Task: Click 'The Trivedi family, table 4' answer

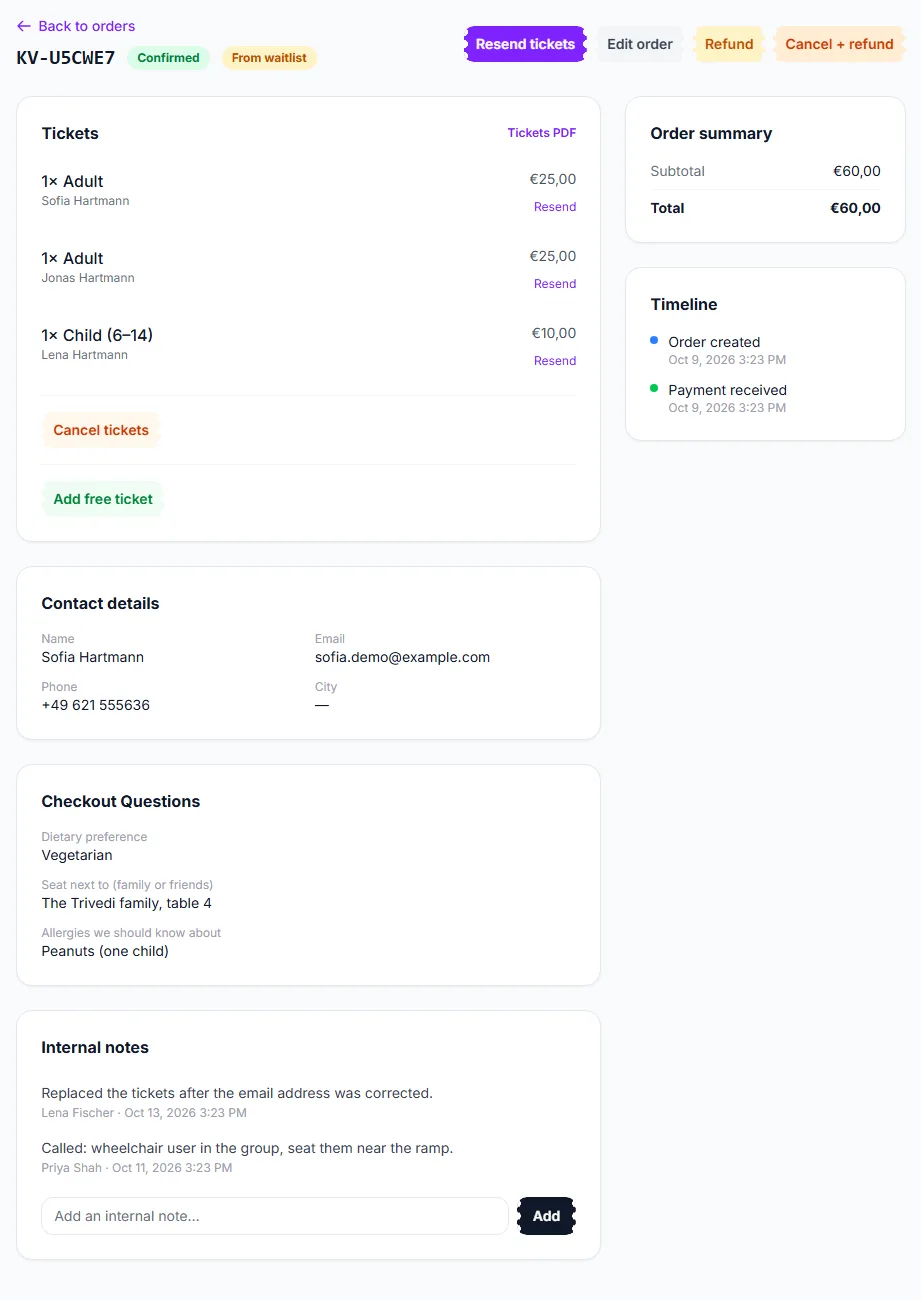Action: (127, 903)
